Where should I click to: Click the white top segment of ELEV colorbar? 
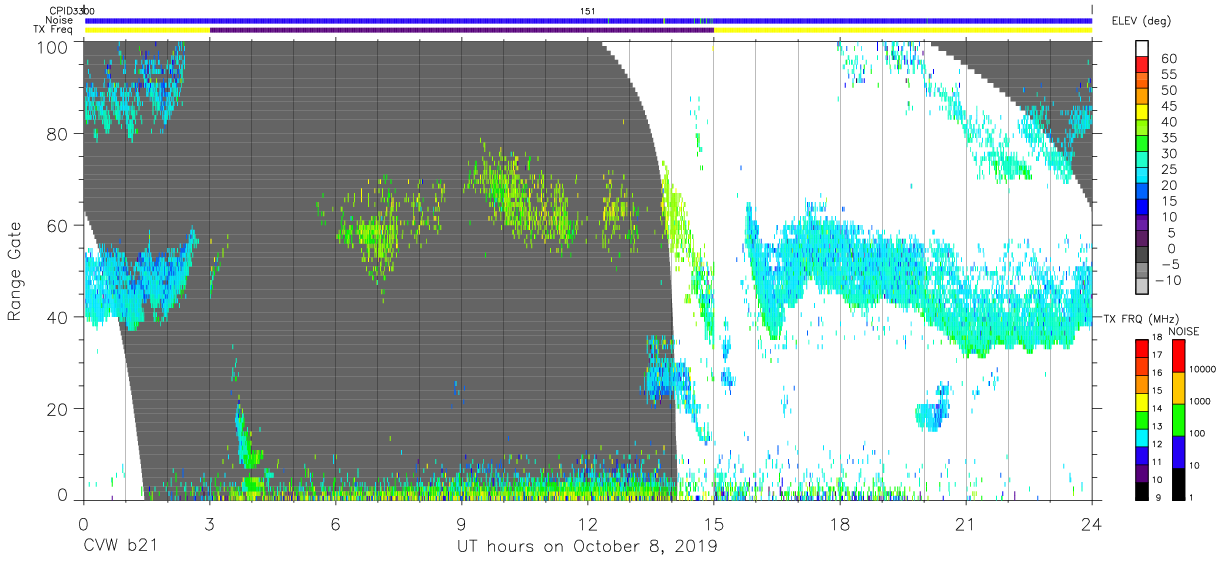click(x=1142, y=49)
